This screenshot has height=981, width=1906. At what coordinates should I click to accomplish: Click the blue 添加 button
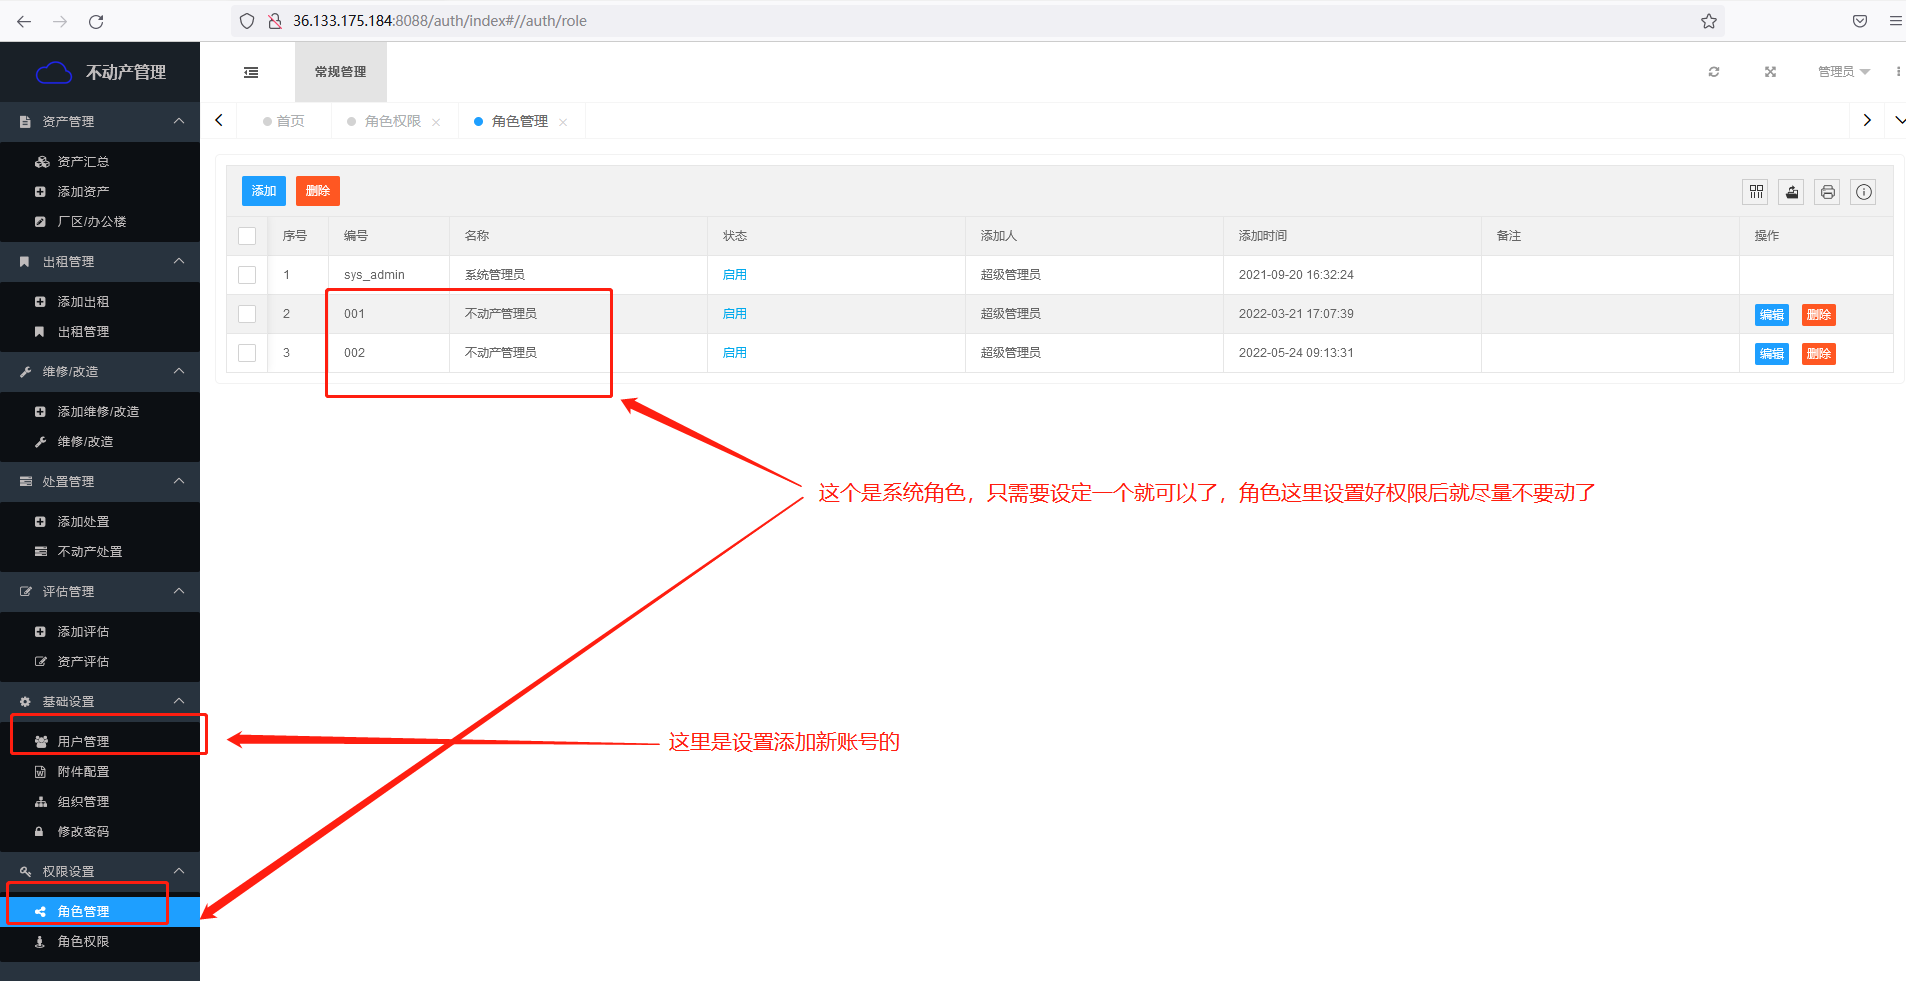[x=264, y=191]
